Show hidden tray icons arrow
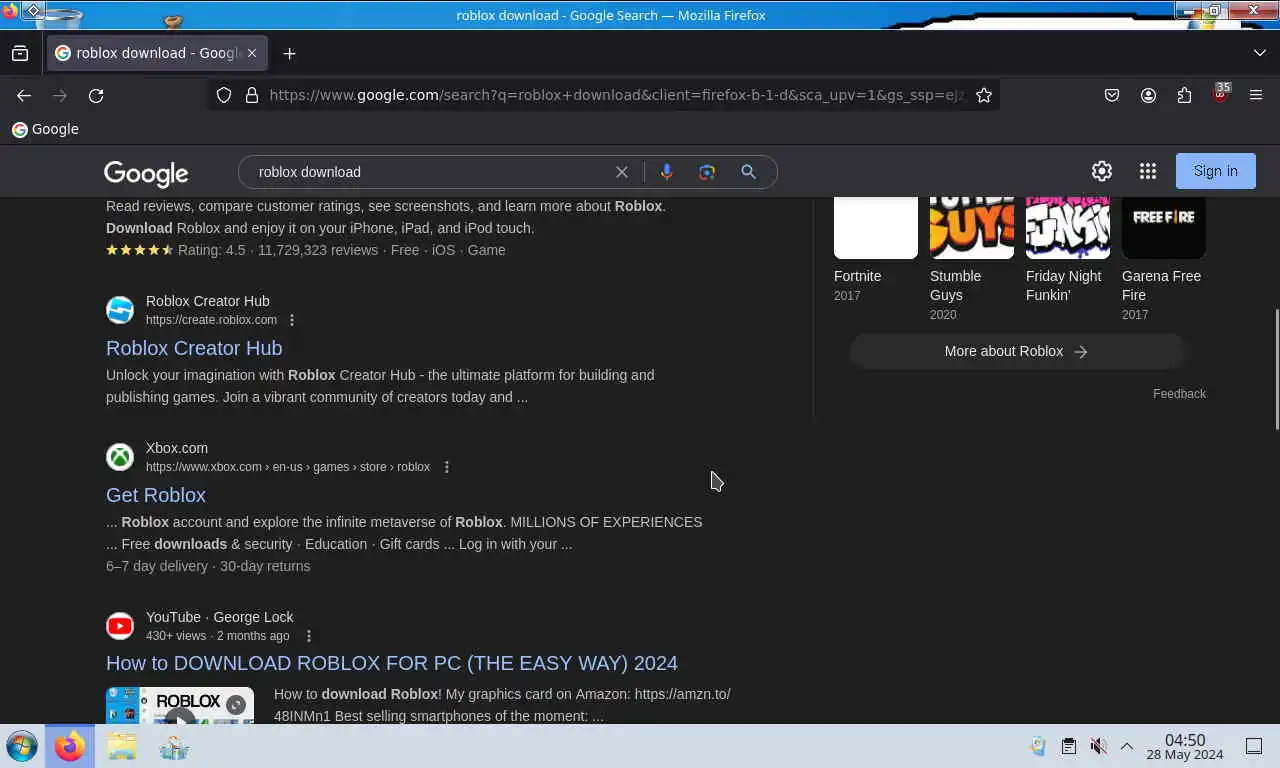This screenshot has width=1280, height=768. tap(1126, 746)
